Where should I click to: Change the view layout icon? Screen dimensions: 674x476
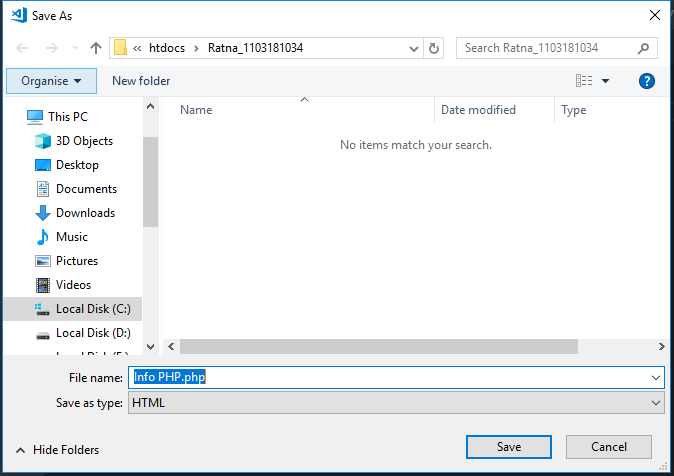(584, 81)
